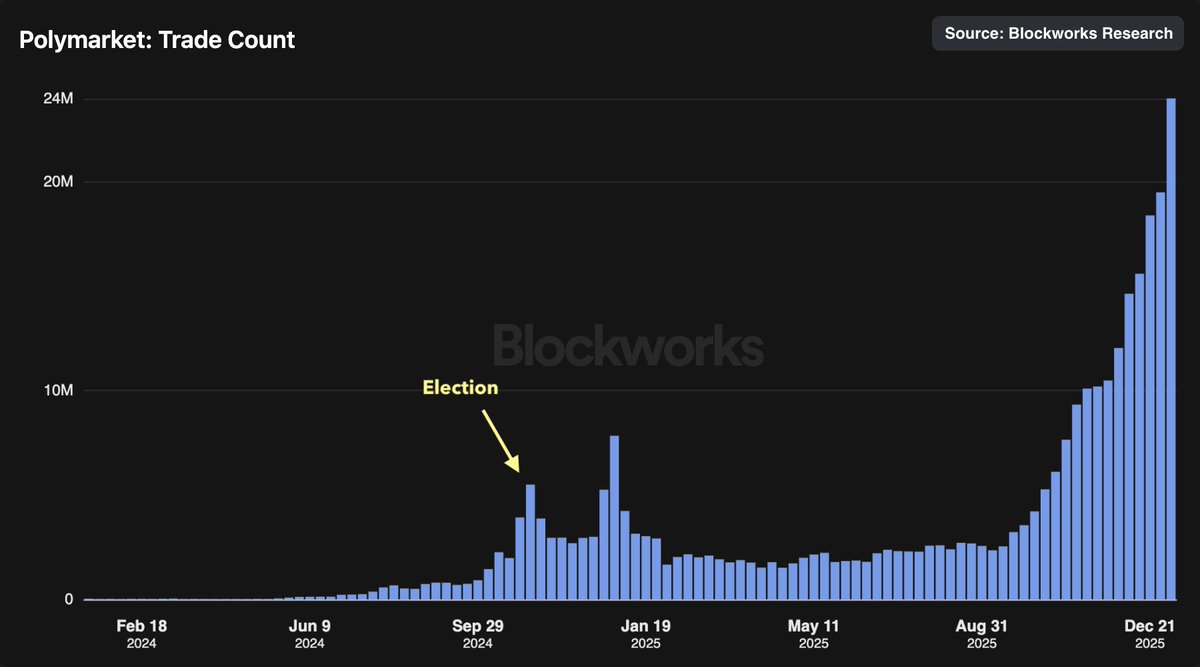1200x667 pixels.
Task: Click the second peak bar near 8M
Action: click(614, 518)
